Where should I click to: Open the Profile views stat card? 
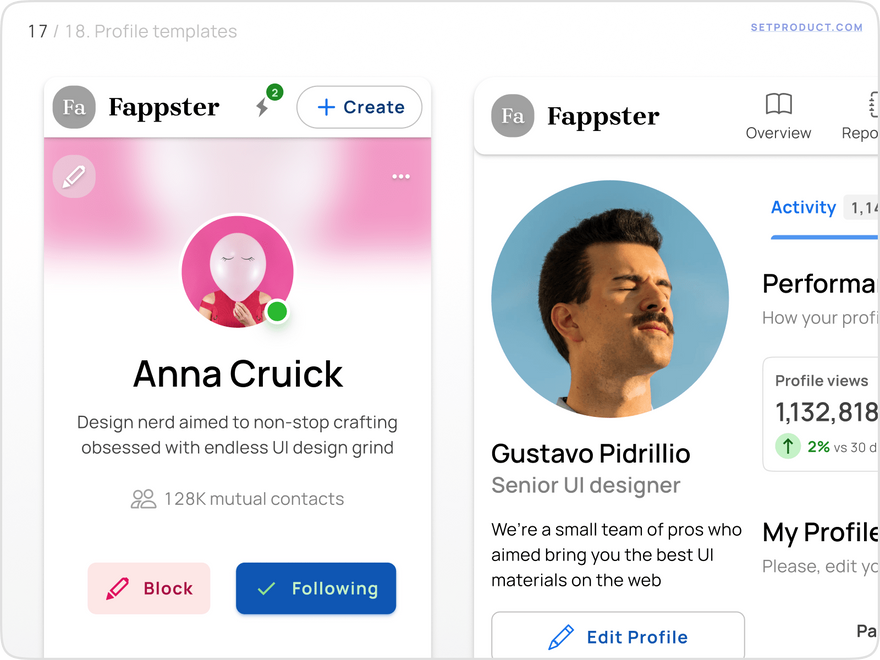(821, 414)
